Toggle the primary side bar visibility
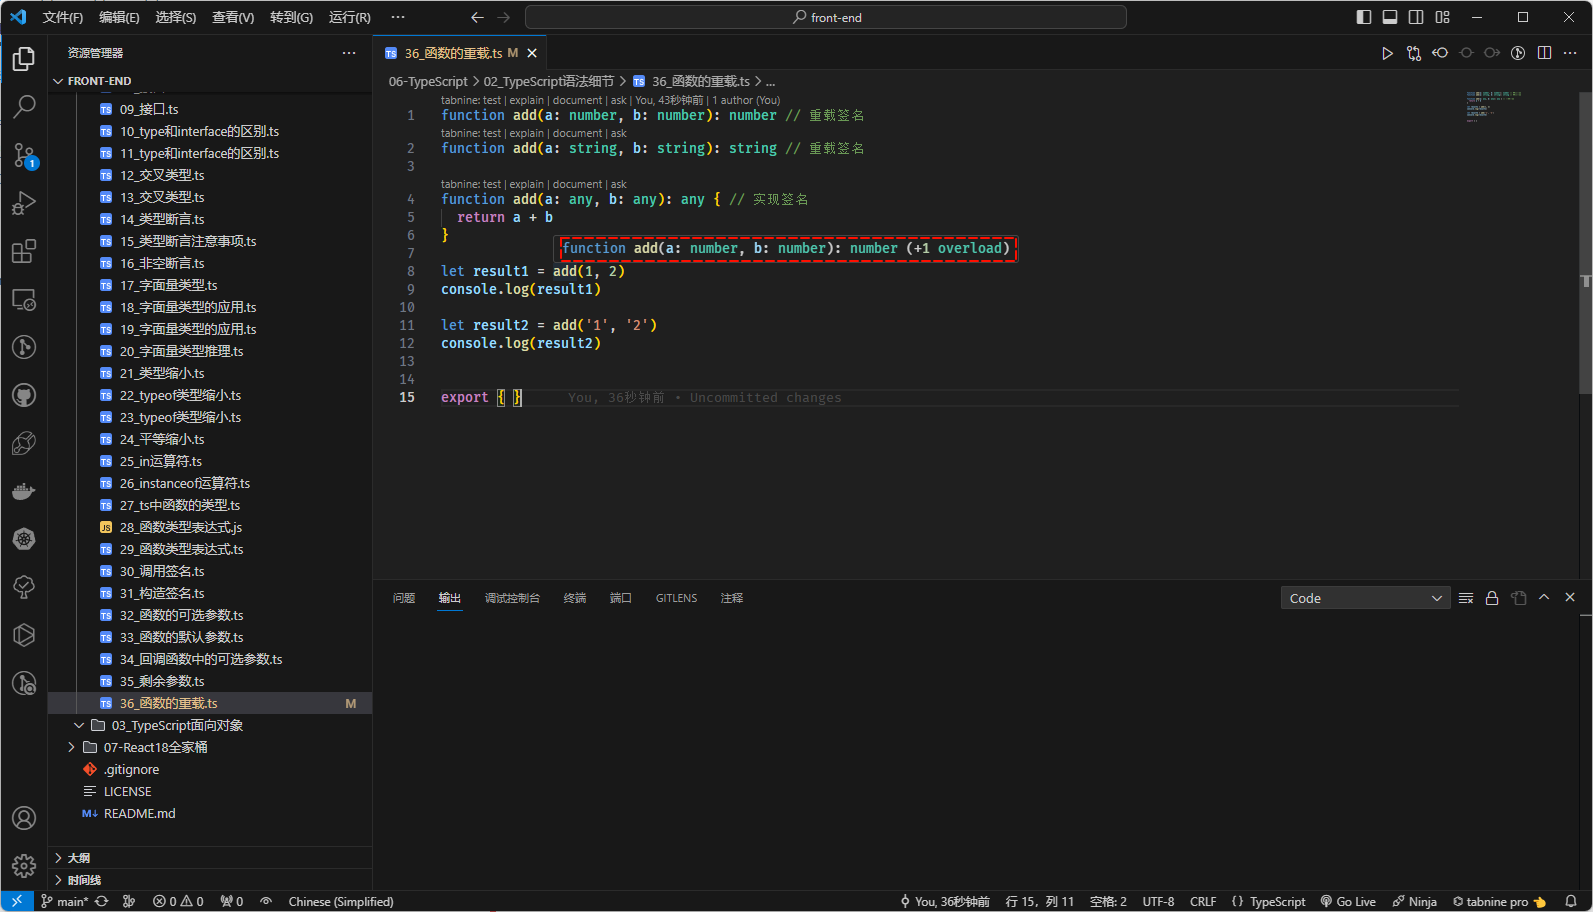Image resolution: width=1593 pixels, height=912 pixels. [1363, 17]
